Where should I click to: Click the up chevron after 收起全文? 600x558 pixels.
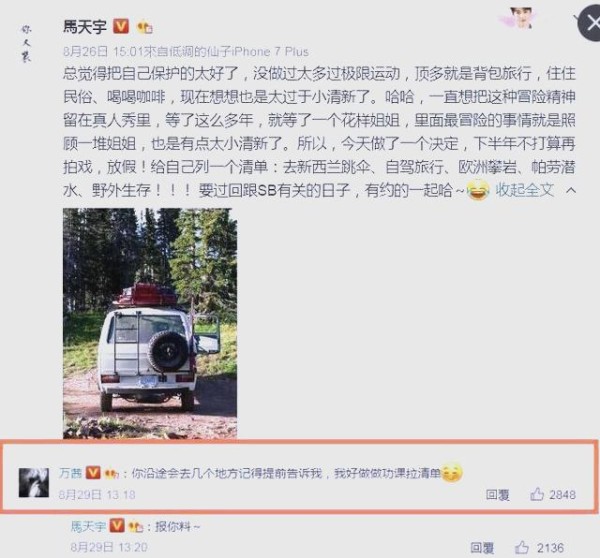coord(571,190)
